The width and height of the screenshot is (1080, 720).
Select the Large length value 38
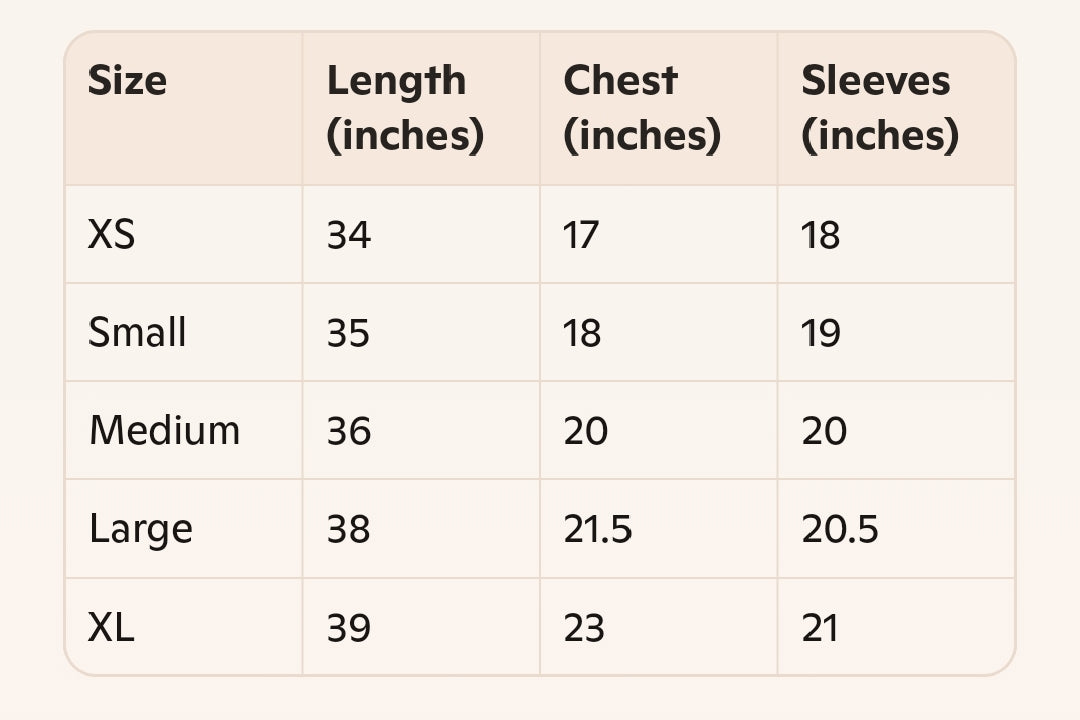(348, 530)
